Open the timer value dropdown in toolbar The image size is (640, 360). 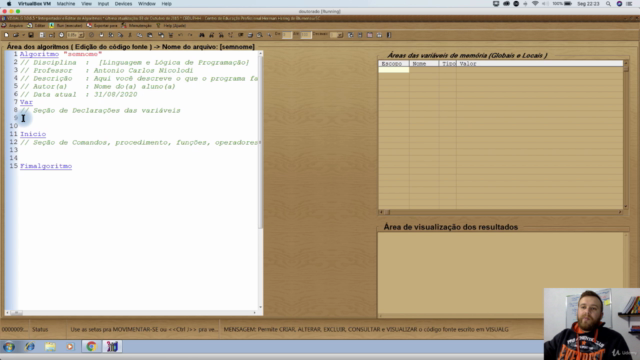[x=81, y=35]
